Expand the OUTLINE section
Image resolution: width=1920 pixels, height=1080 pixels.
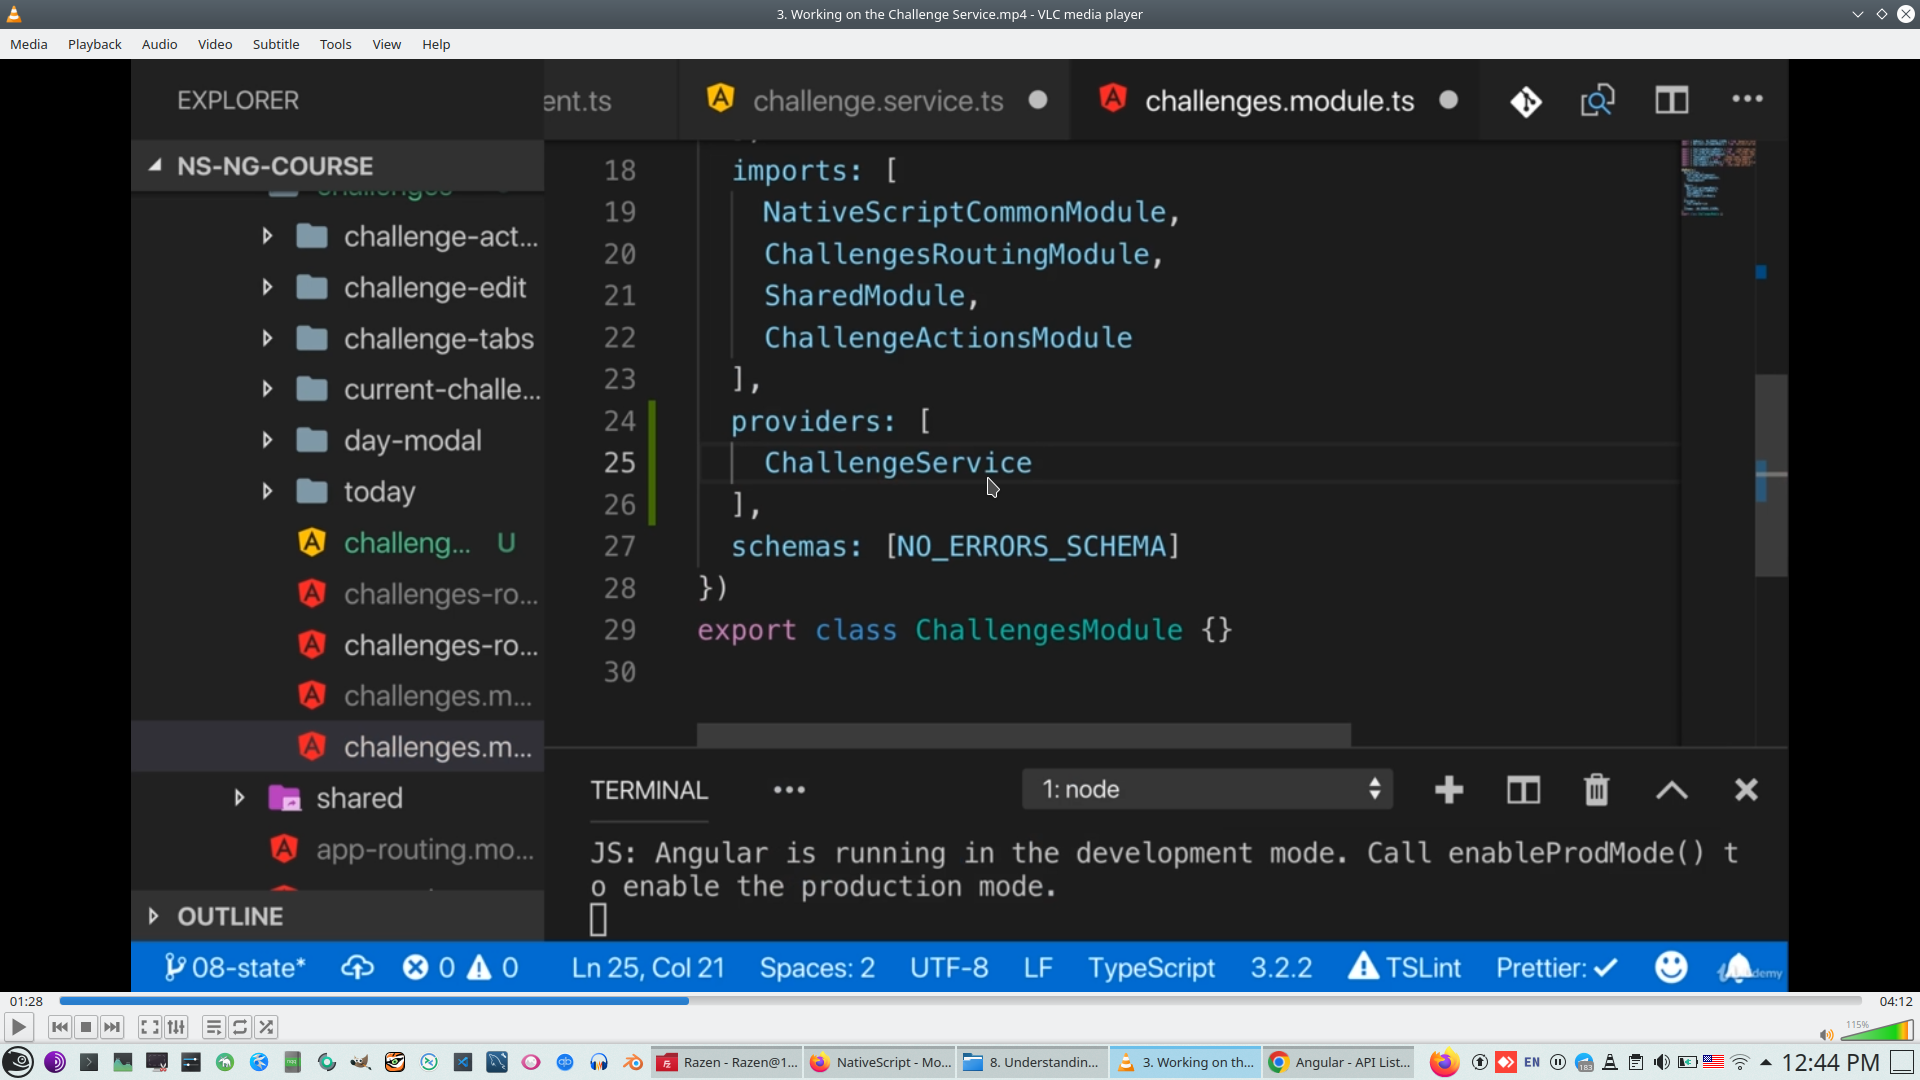tap(154, 916)
